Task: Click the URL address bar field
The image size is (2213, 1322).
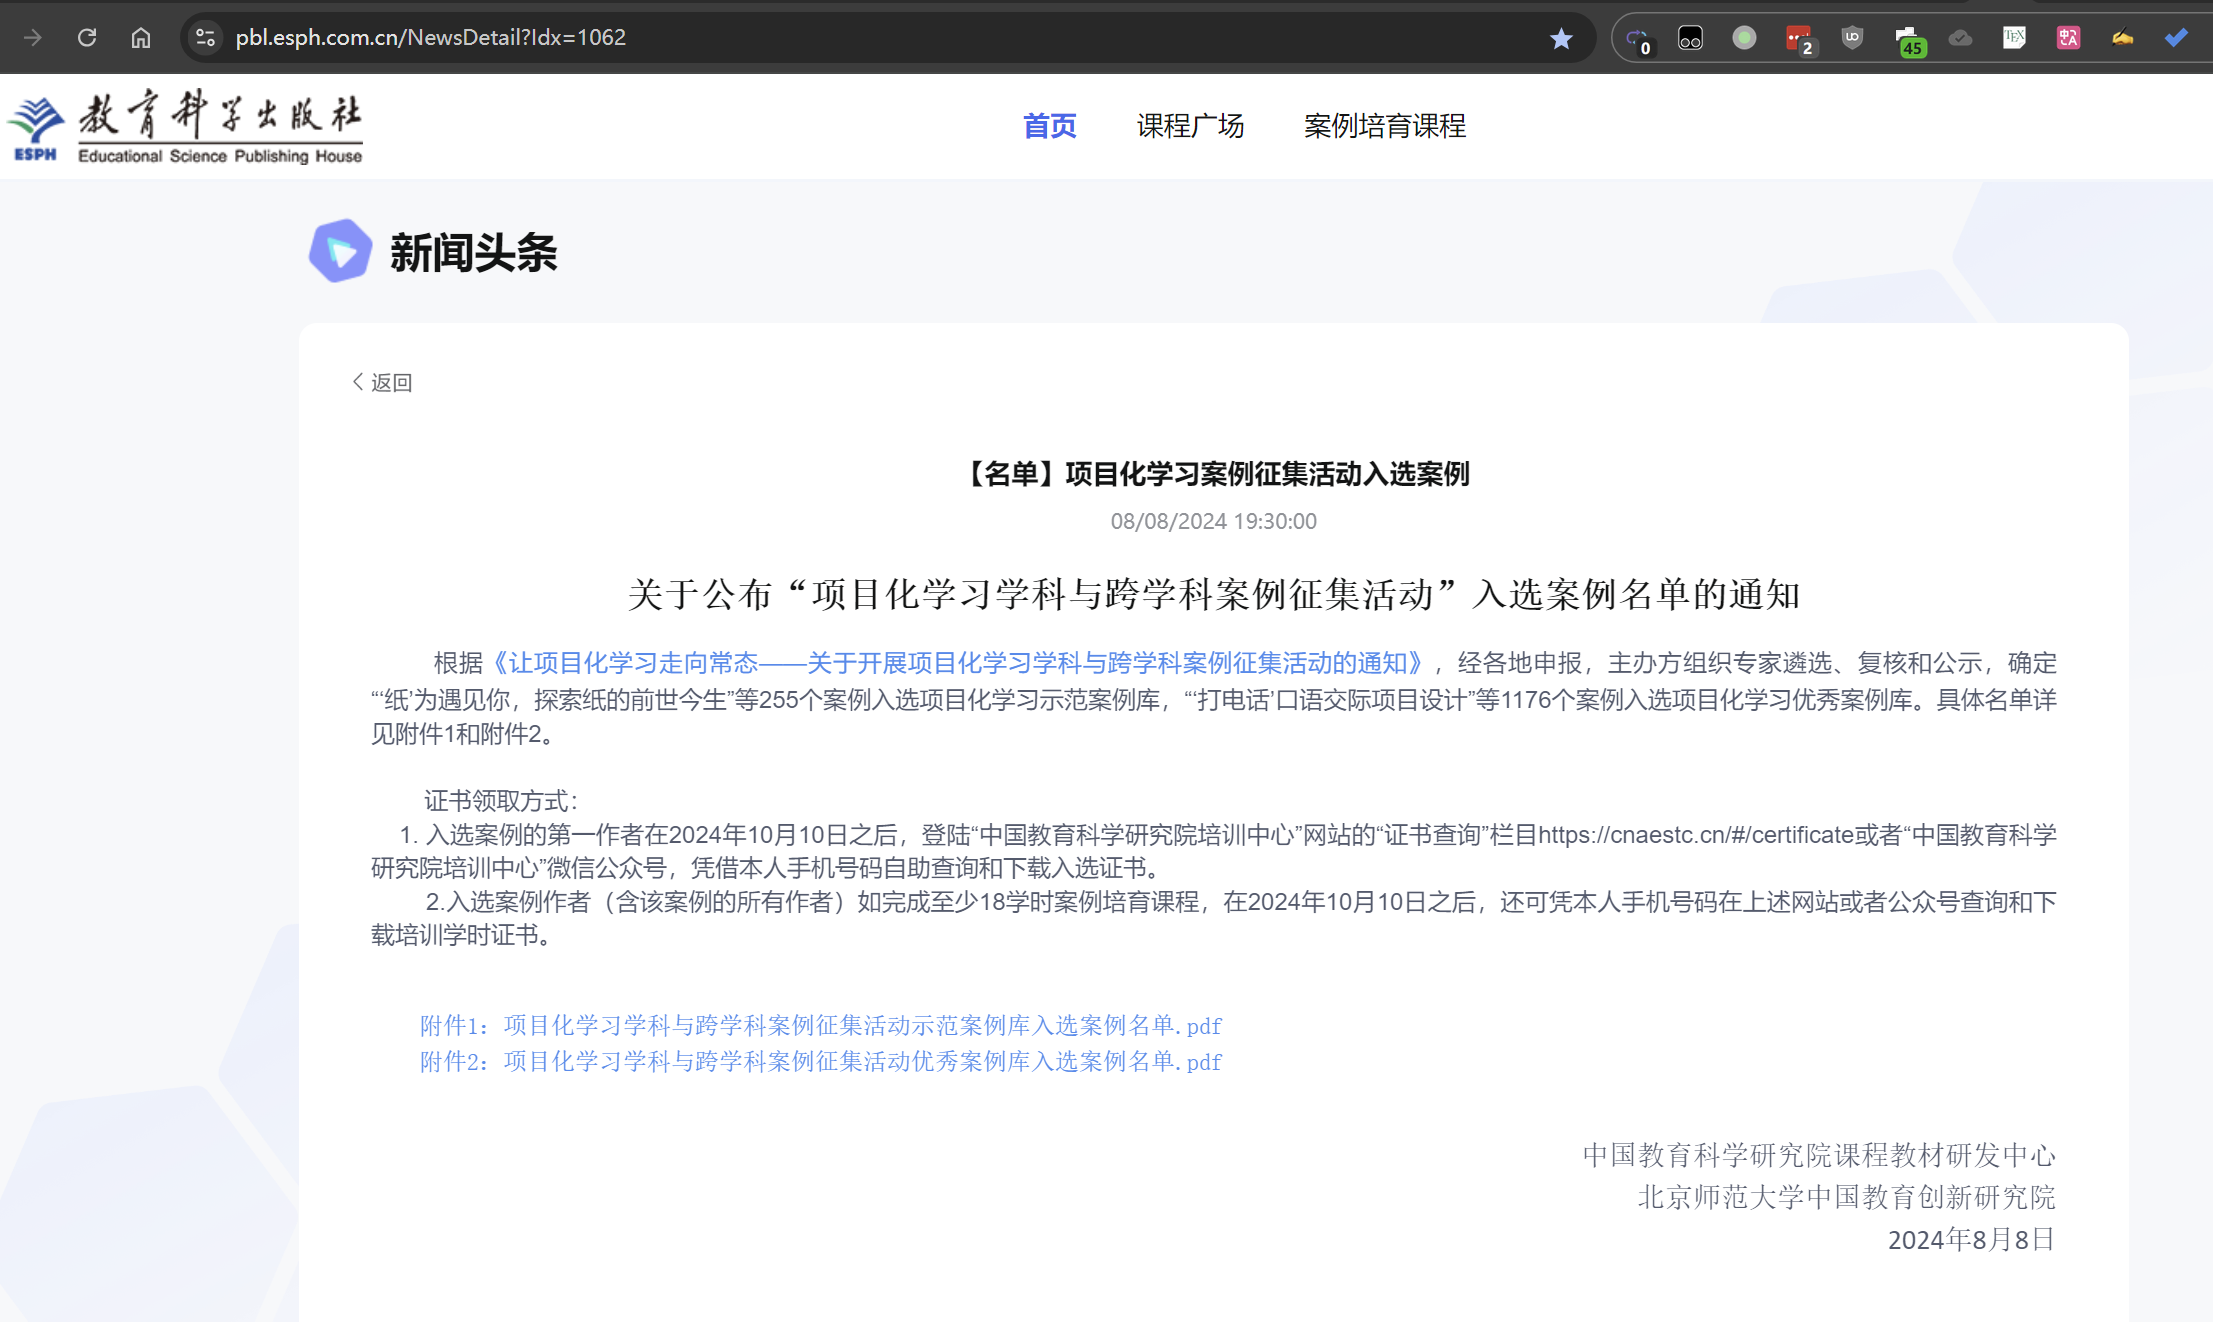Action: (880, 38)
